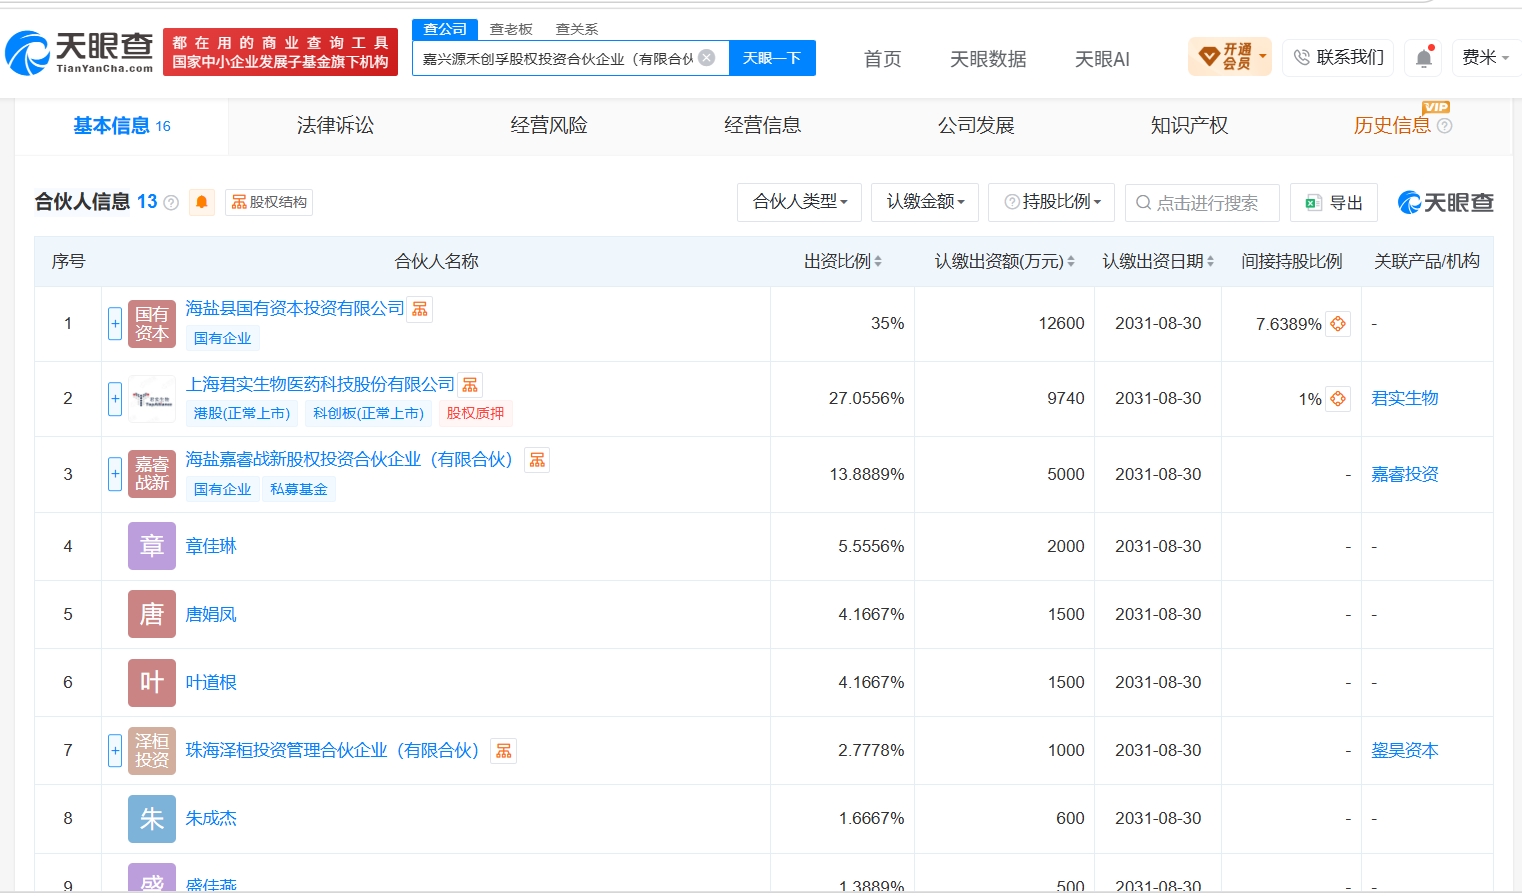This screenshot has width=1522, height=896.
Task: Click the 君实生物 company logo thumbnail
Action: point(152,399)
